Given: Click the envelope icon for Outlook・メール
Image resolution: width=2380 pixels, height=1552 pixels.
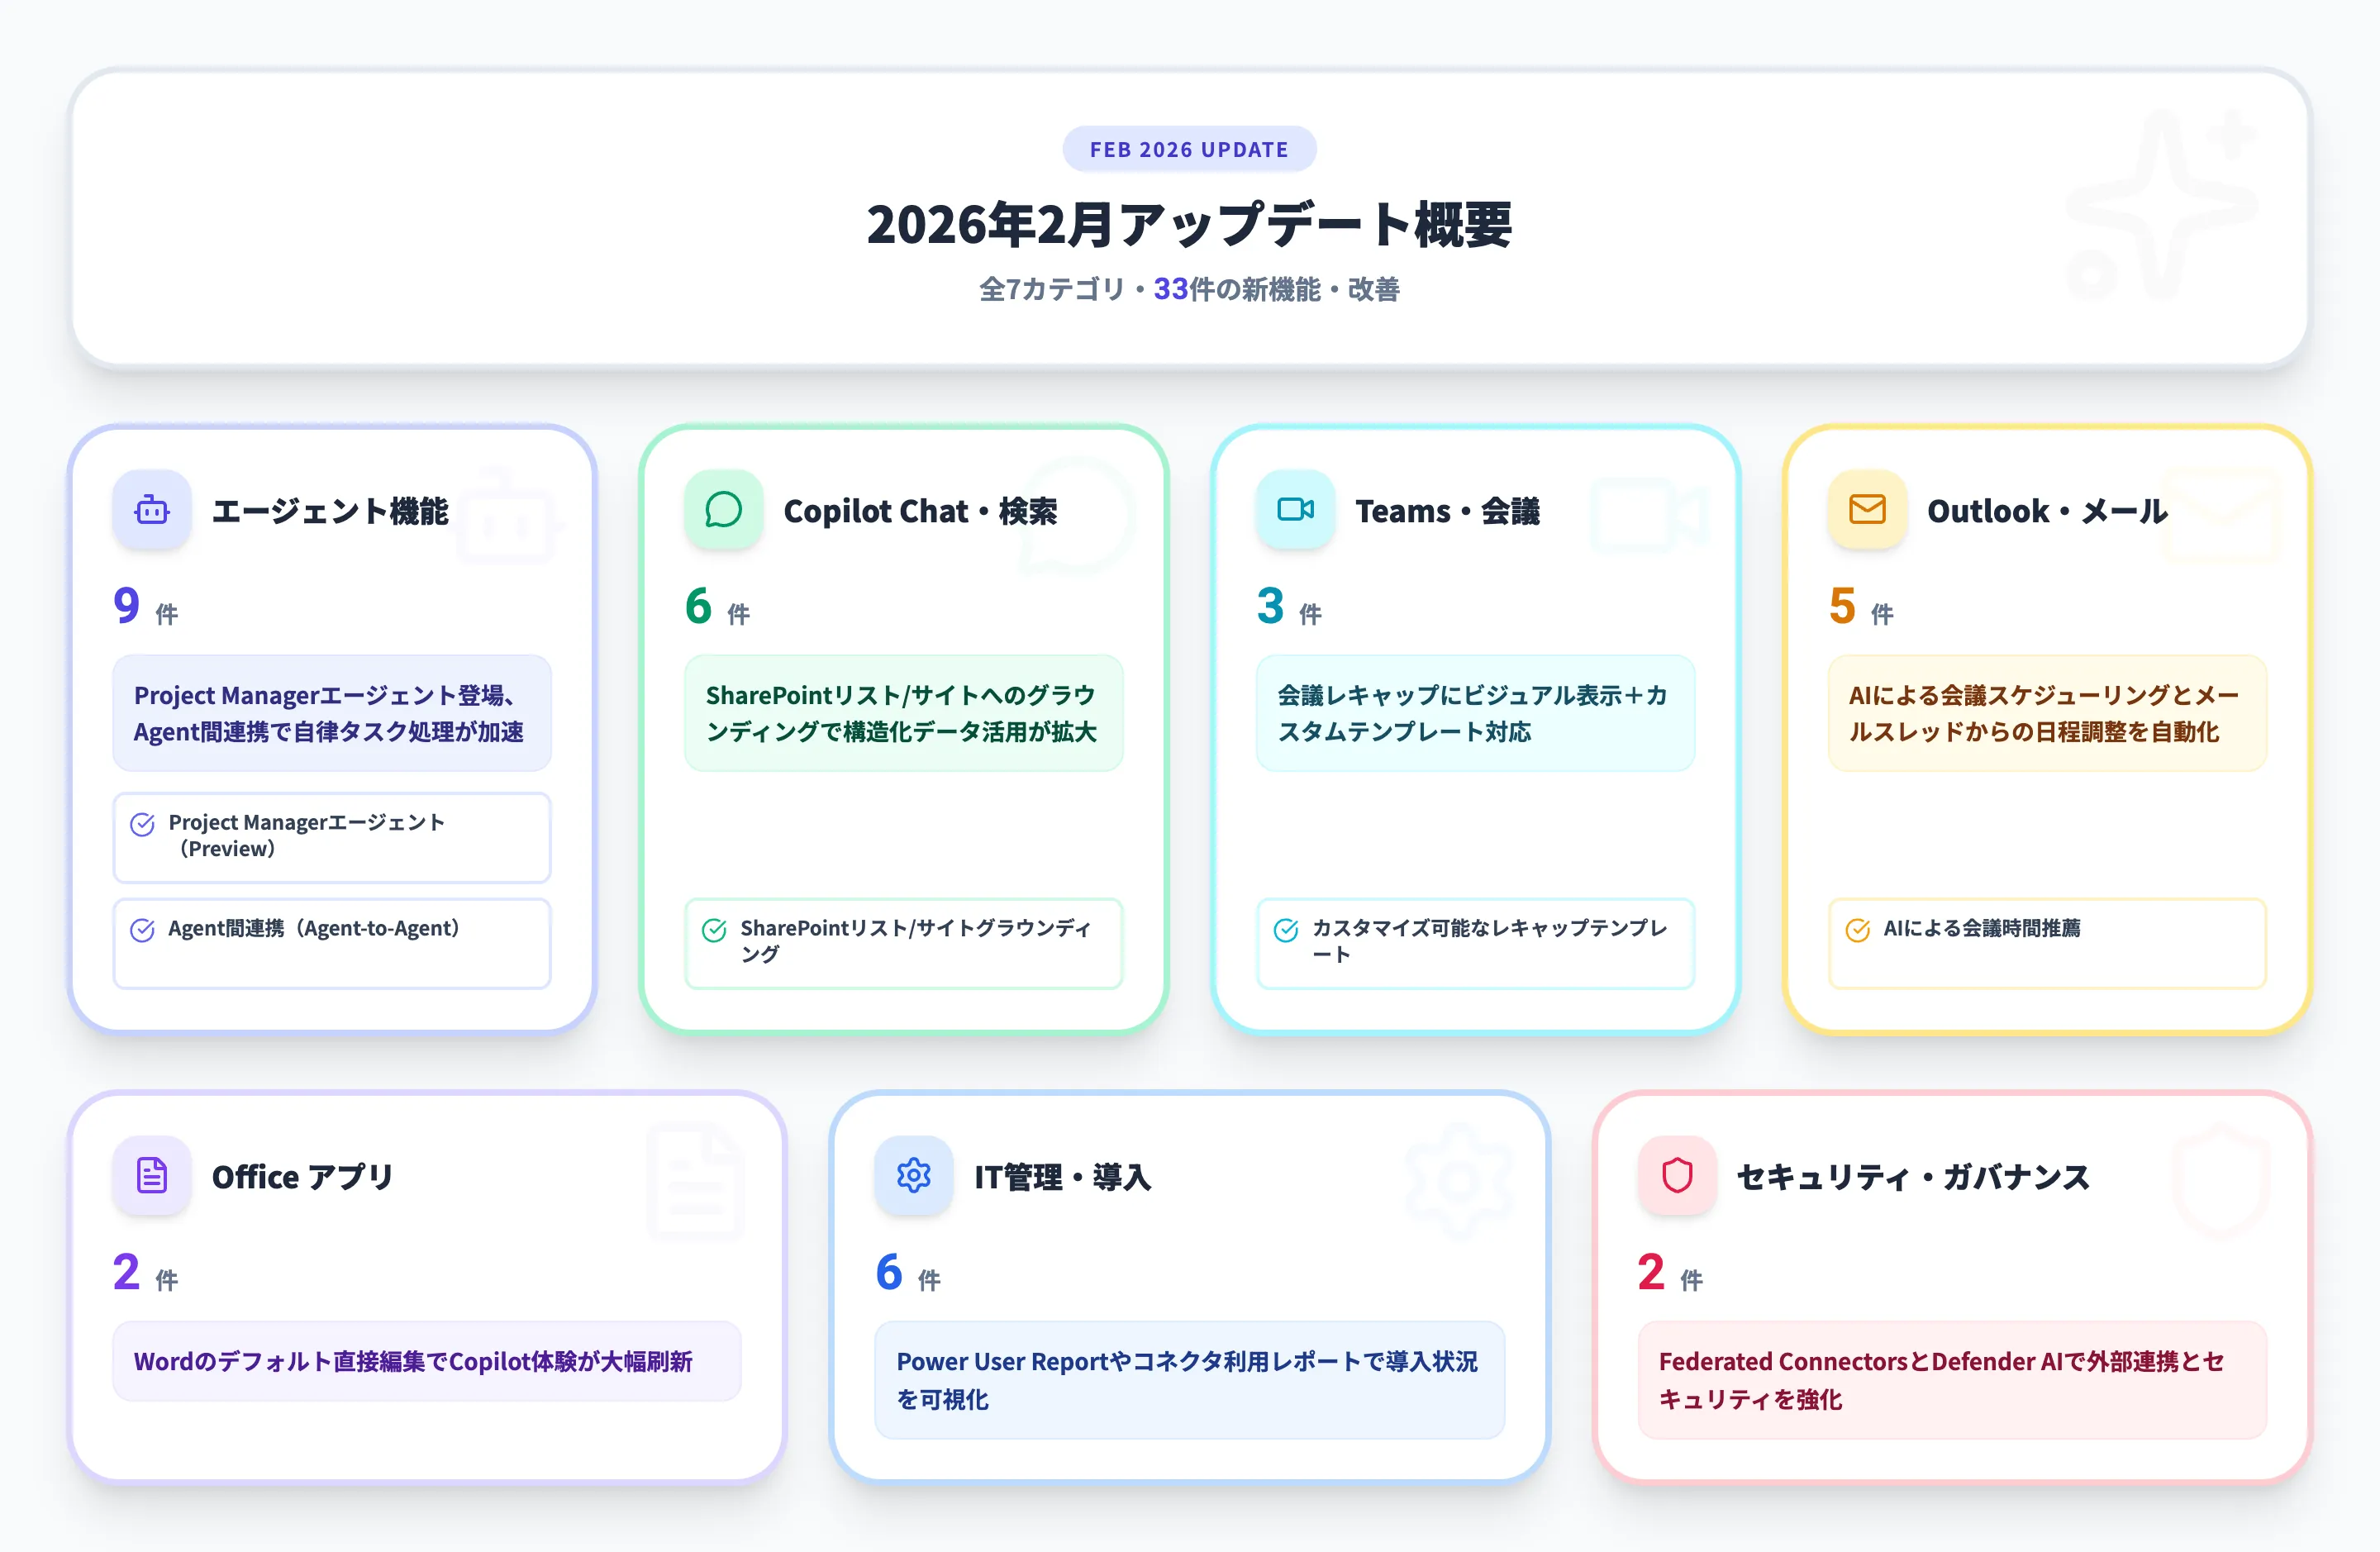Looking at the screenshot, I should coord(1865,510).
